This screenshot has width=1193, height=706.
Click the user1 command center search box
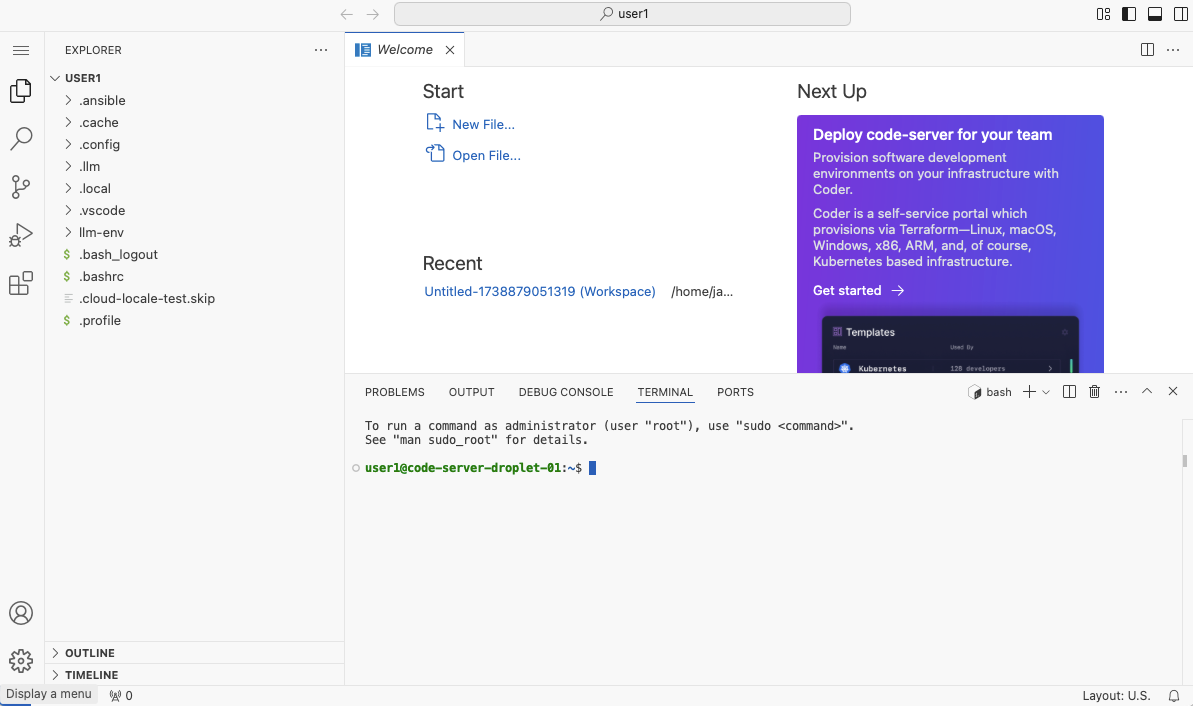pyautogui.click(x=622, y=14)
